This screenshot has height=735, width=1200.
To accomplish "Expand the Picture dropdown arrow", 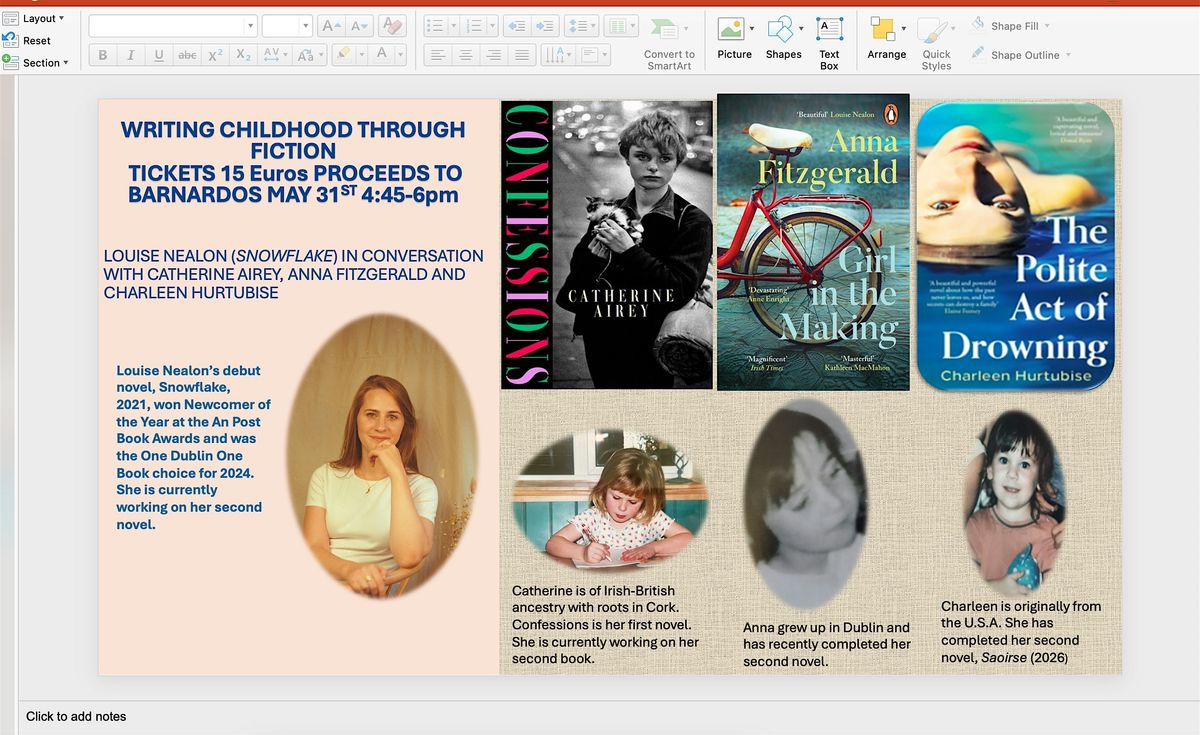I will pos(752,29).
